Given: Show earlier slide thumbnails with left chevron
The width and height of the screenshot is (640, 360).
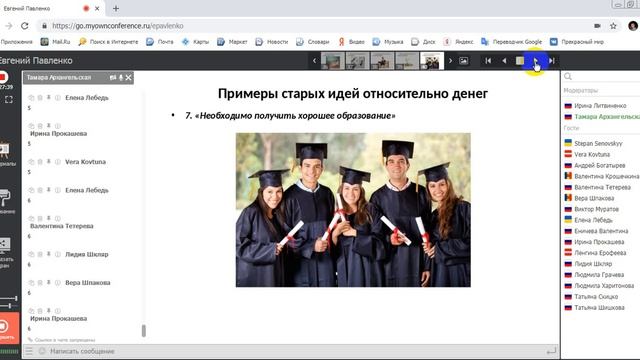Looking at the screenshot, I should click(x=314, y=61).
